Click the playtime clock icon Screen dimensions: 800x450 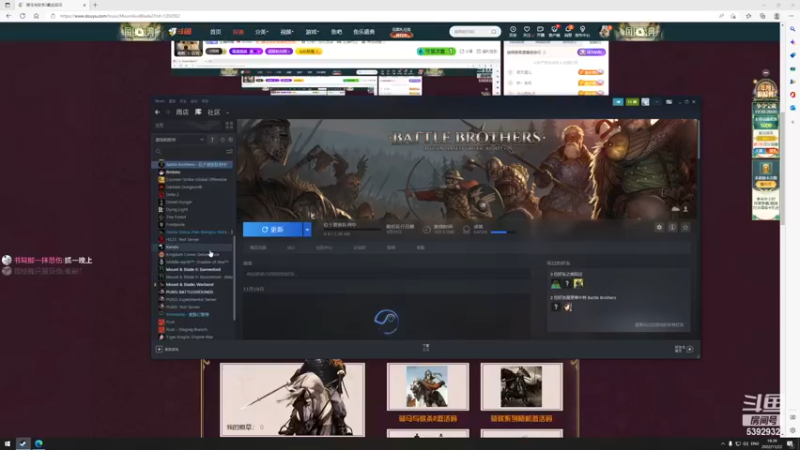[427, 229]
